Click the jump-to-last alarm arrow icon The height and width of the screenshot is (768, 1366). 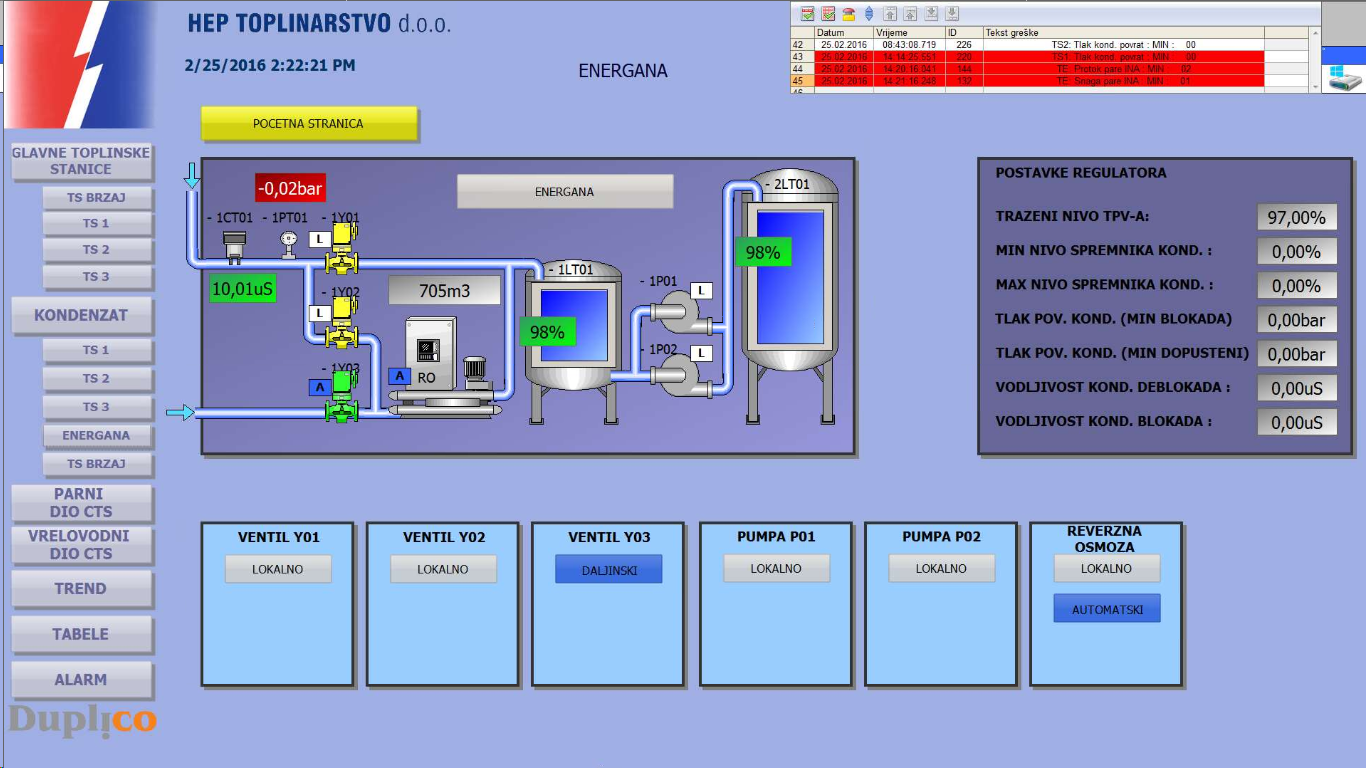point(952,14)
